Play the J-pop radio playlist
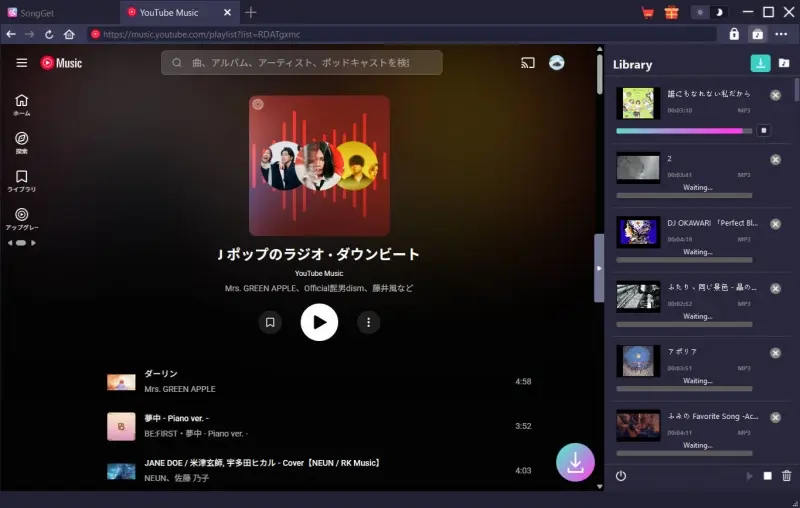 point(319,322)
